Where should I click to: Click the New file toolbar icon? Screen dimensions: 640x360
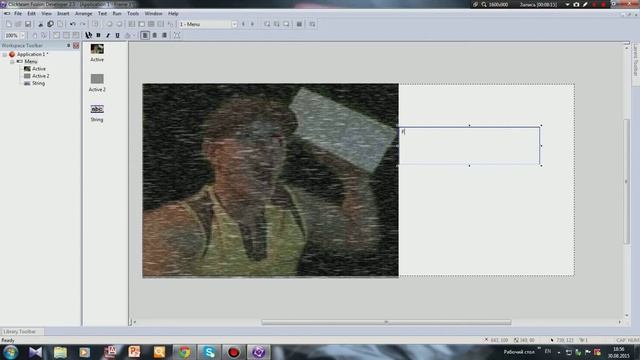[9, 24]
